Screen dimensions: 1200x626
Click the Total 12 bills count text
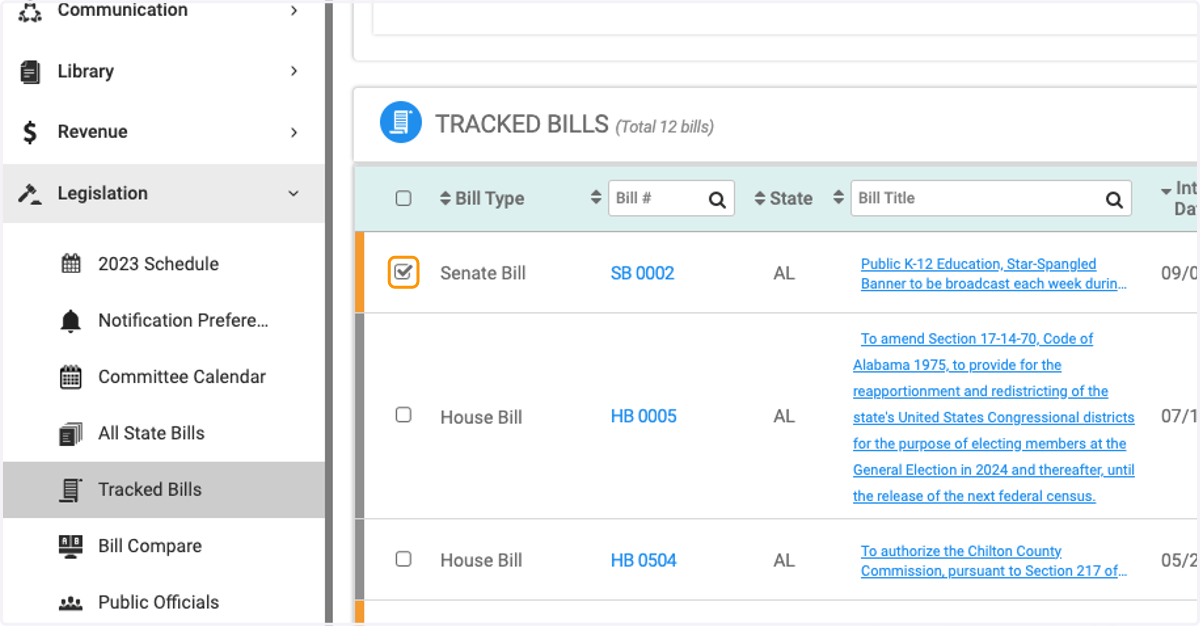pyautogui.click(x=665, y=127)
